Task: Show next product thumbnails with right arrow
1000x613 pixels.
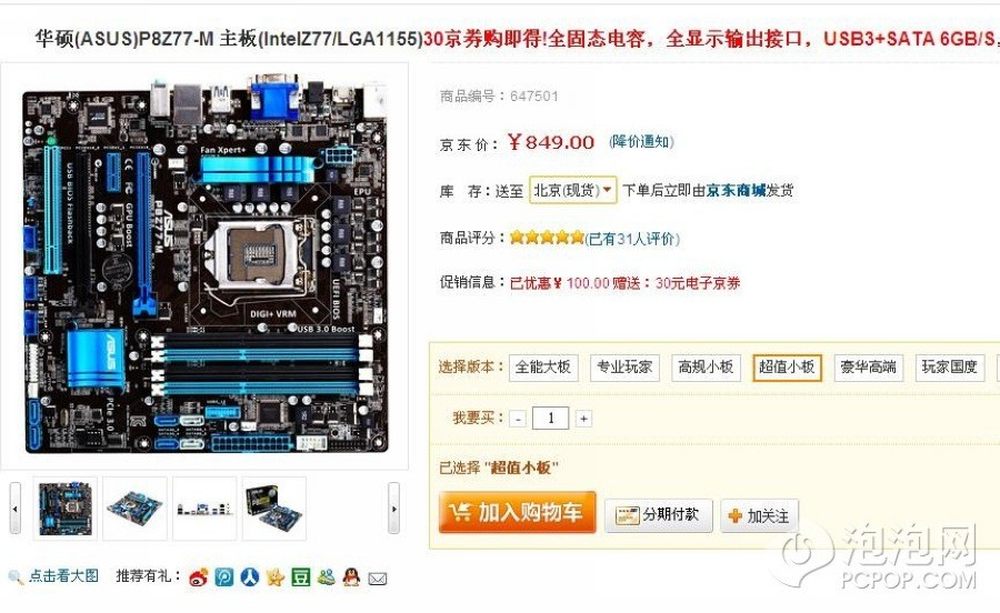Action: click(394, 508)
